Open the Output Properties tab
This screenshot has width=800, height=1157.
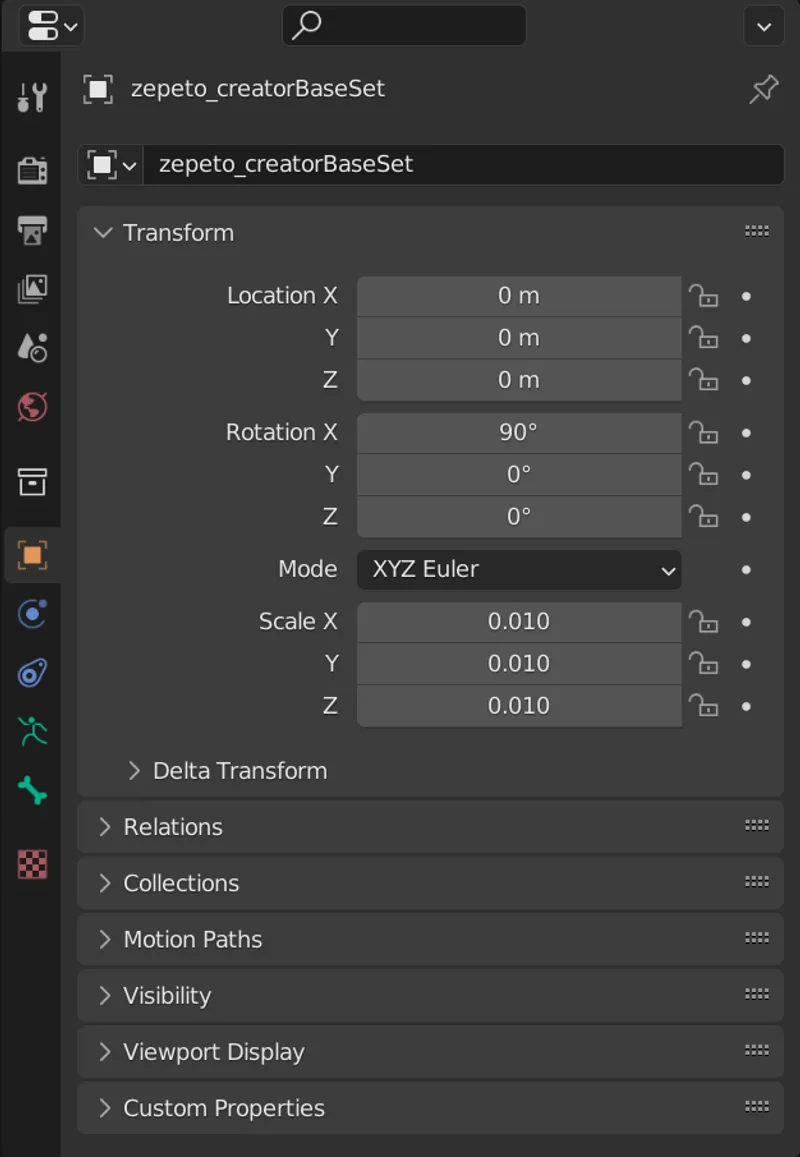pyautogui.click(x=31, y=230)
